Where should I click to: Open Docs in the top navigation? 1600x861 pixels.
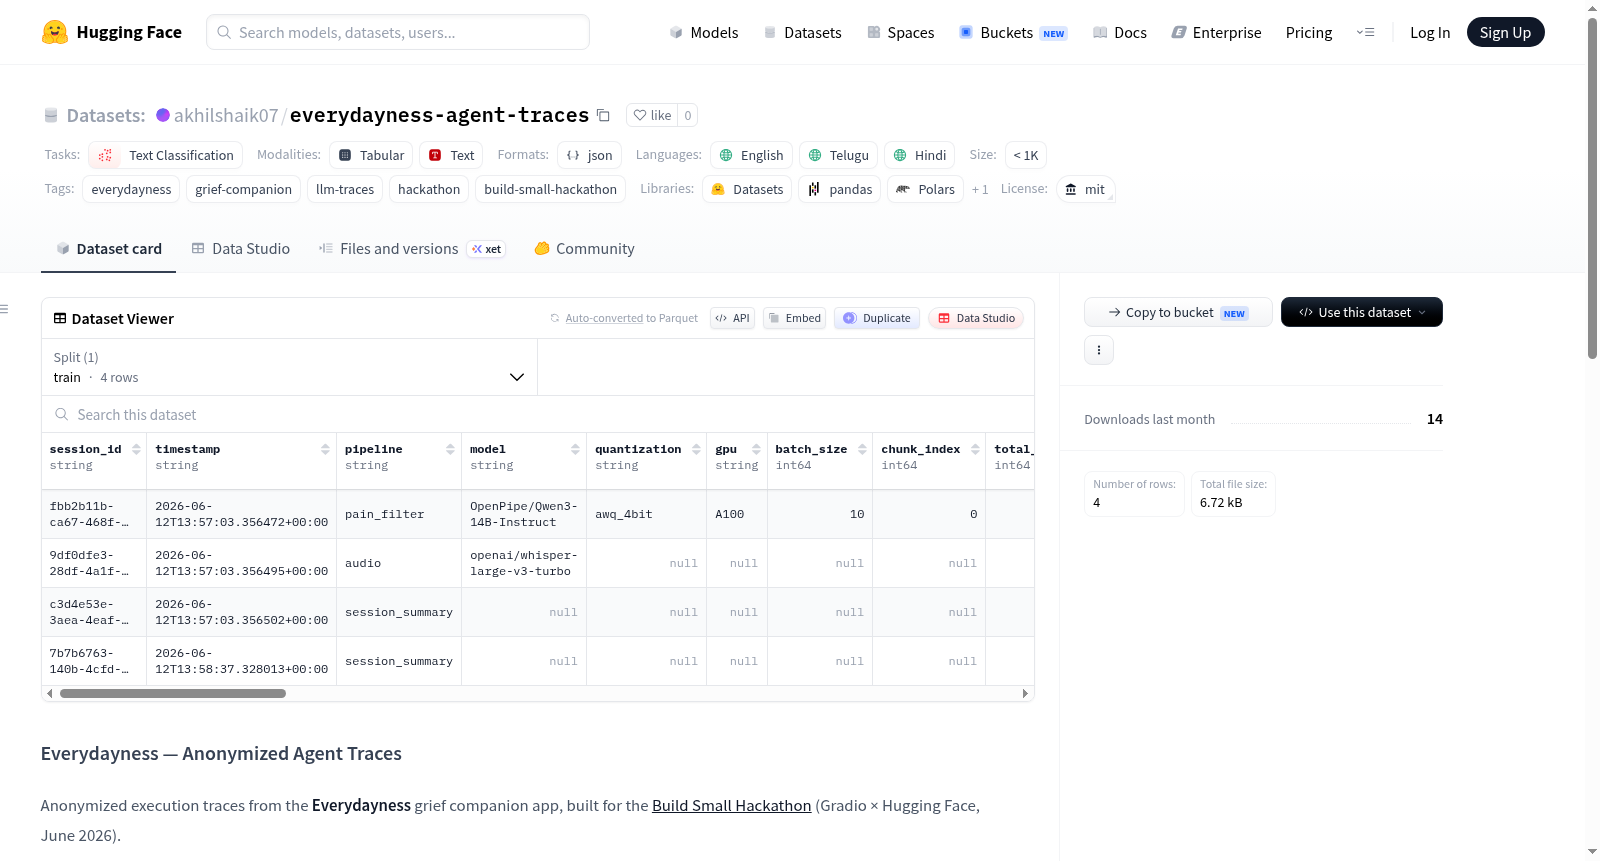[1120, 32]
